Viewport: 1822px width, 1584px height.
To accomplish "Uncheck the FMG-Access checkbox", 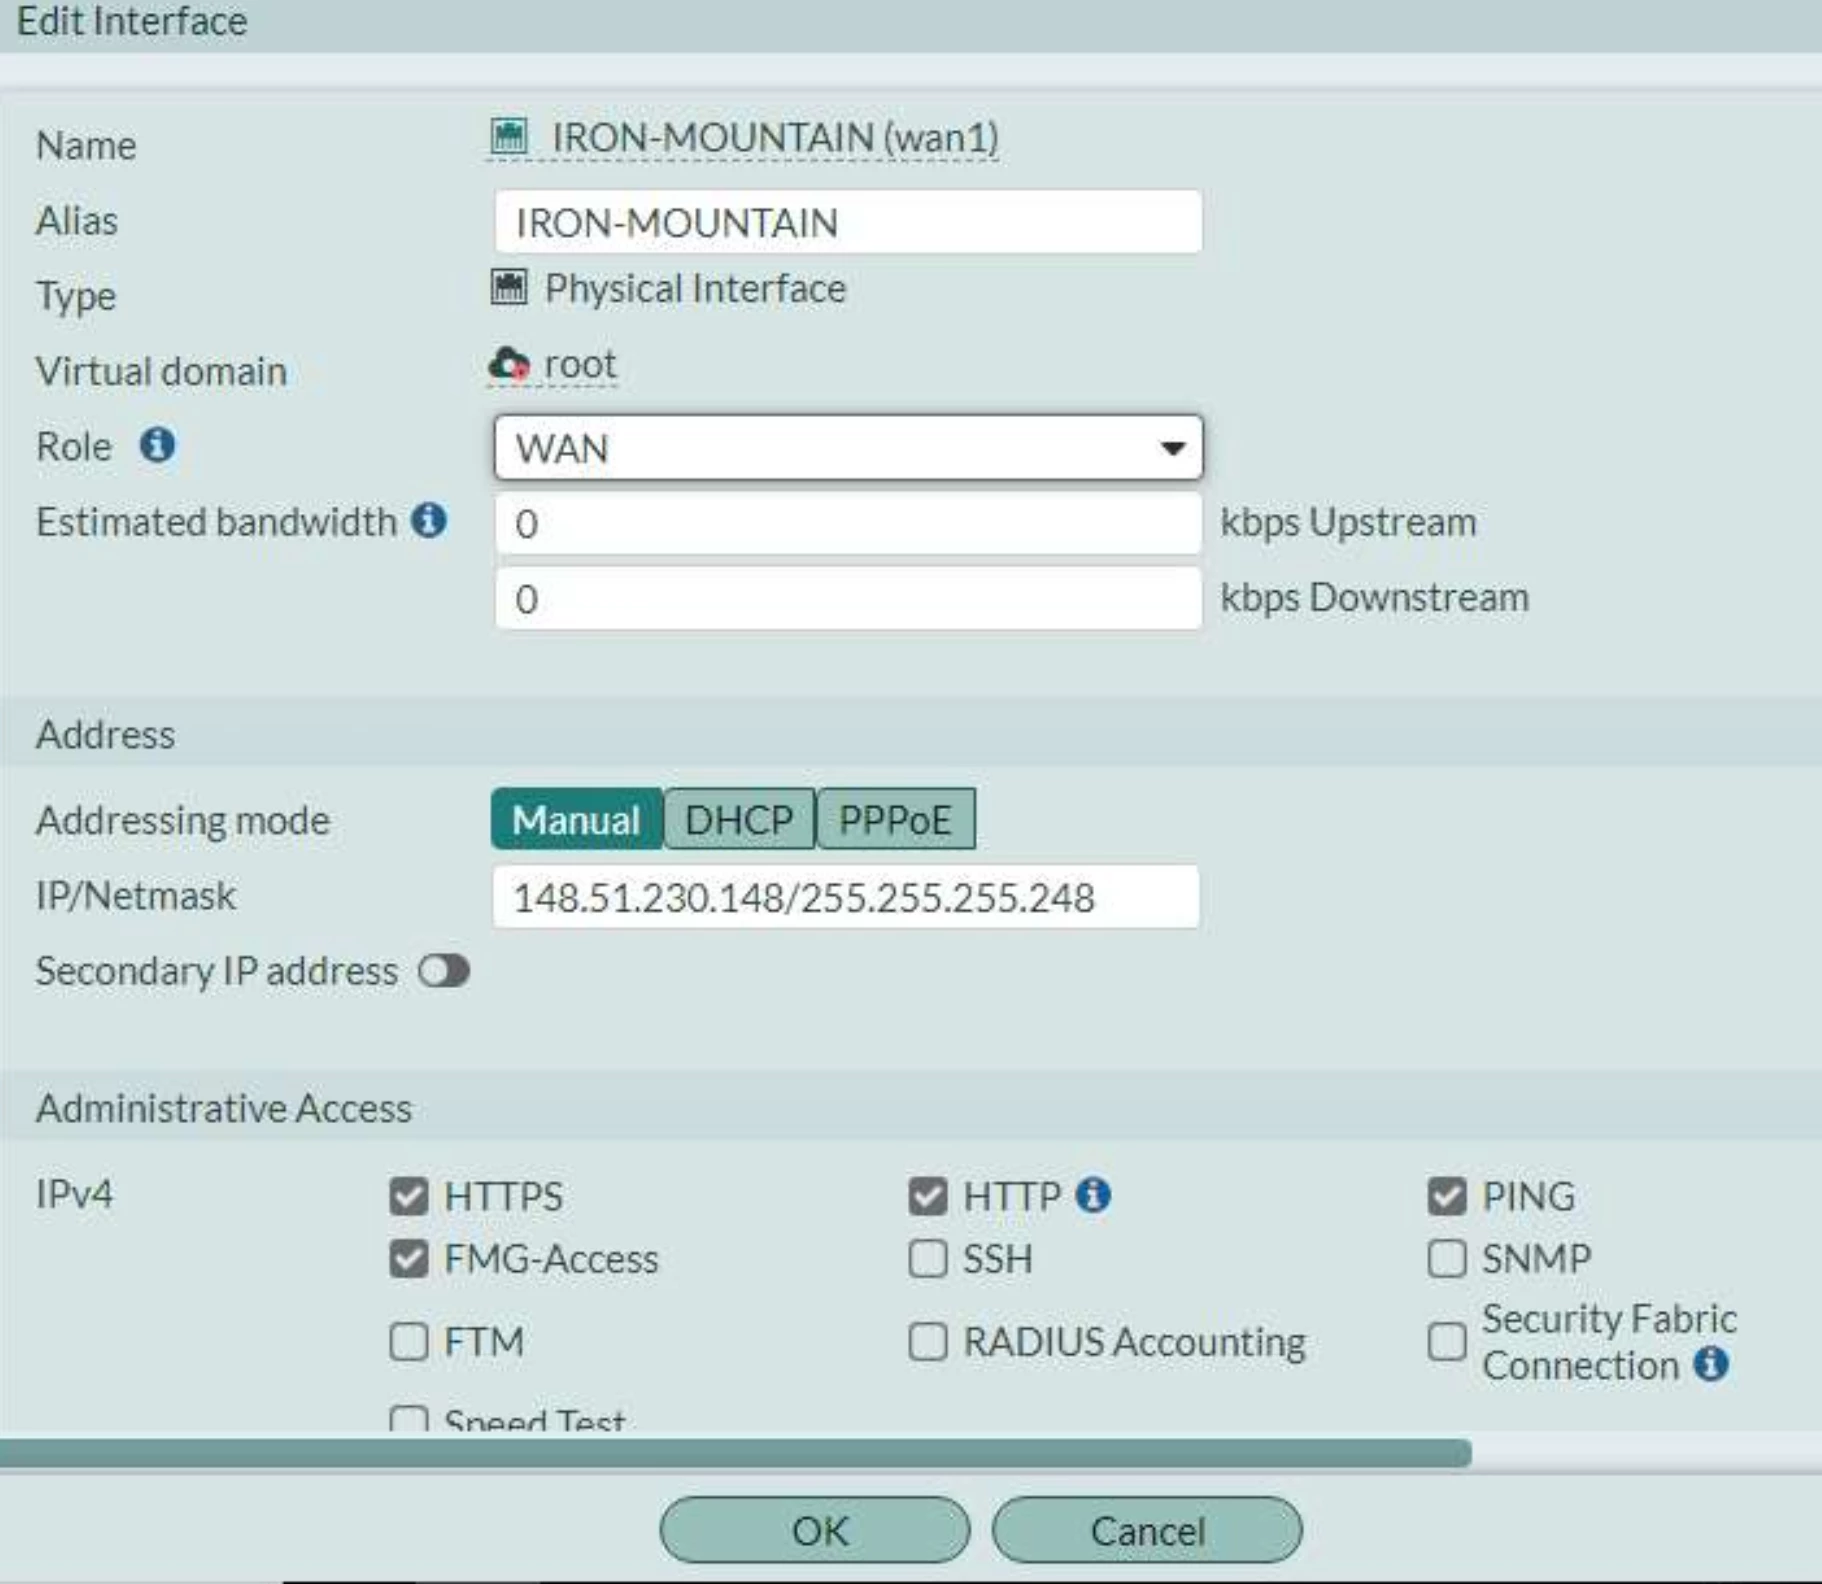I will [x=408, y=1259].
